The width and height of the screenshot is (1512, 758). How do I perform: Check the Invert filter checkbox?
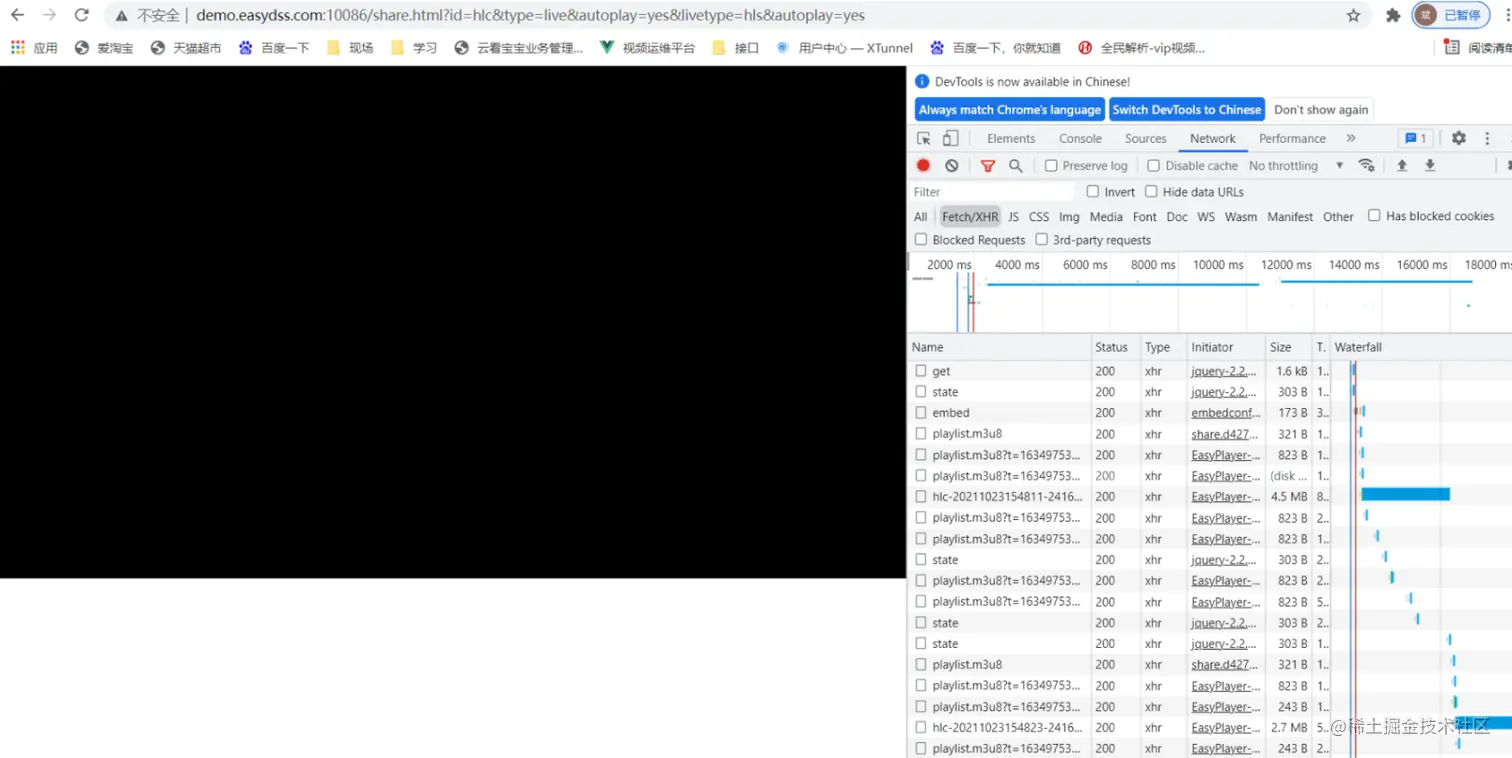[x=1093, y=191]
